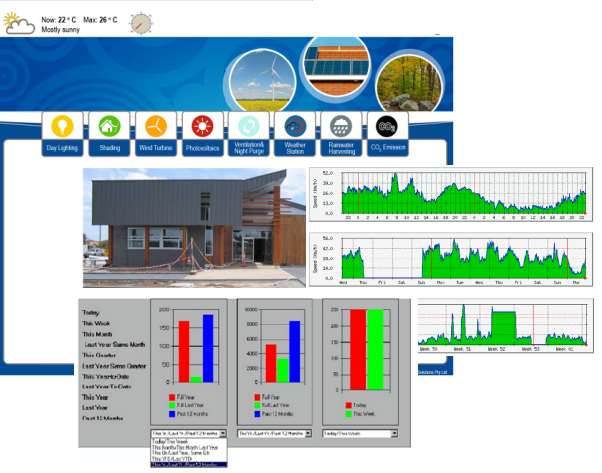Click the Day Lighting tab label

coord(62,148)
